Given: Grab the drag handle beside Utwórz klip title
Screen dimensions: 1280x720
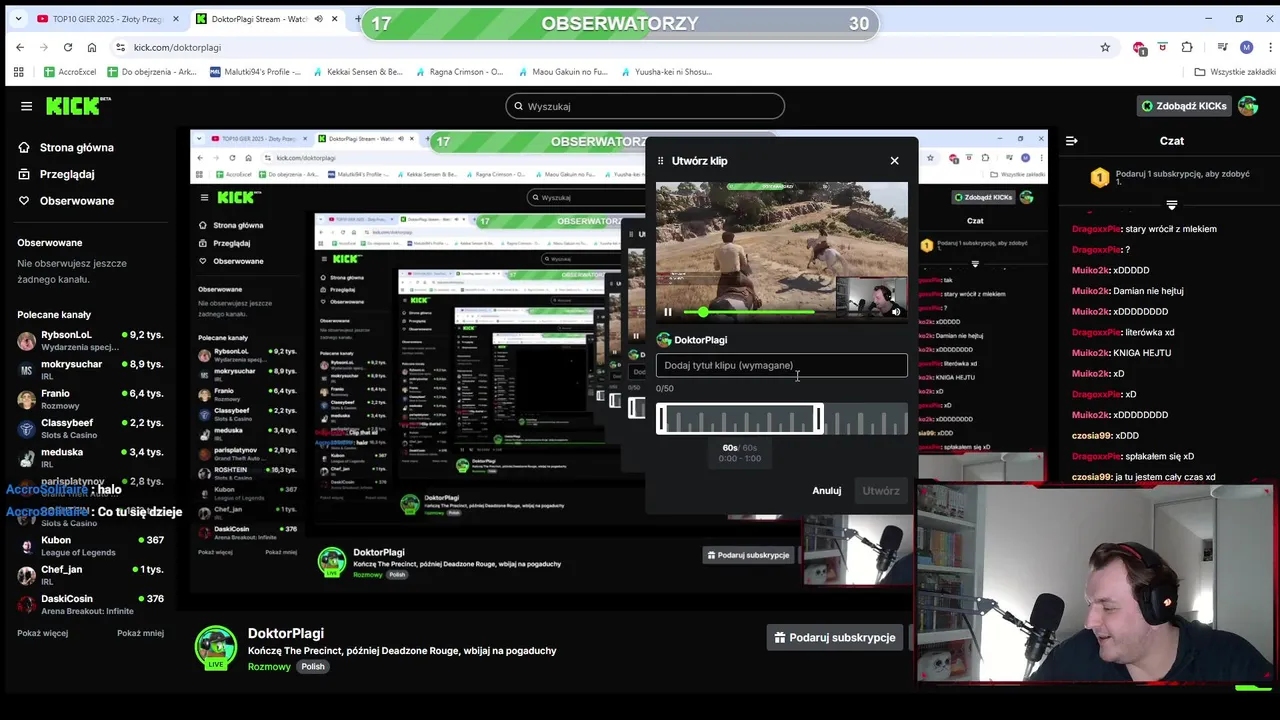Looking at the screenshot, I should pyautogui.click(x=660, y=161).
